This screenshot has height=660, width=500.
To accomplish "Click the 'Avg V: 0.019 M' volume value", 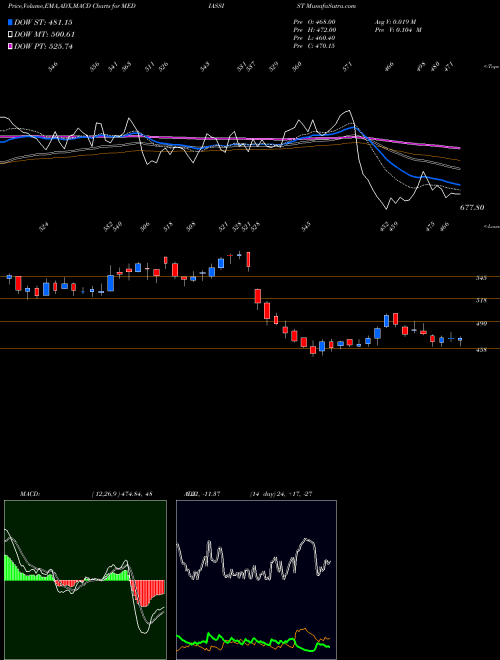I will click(395, 22).
